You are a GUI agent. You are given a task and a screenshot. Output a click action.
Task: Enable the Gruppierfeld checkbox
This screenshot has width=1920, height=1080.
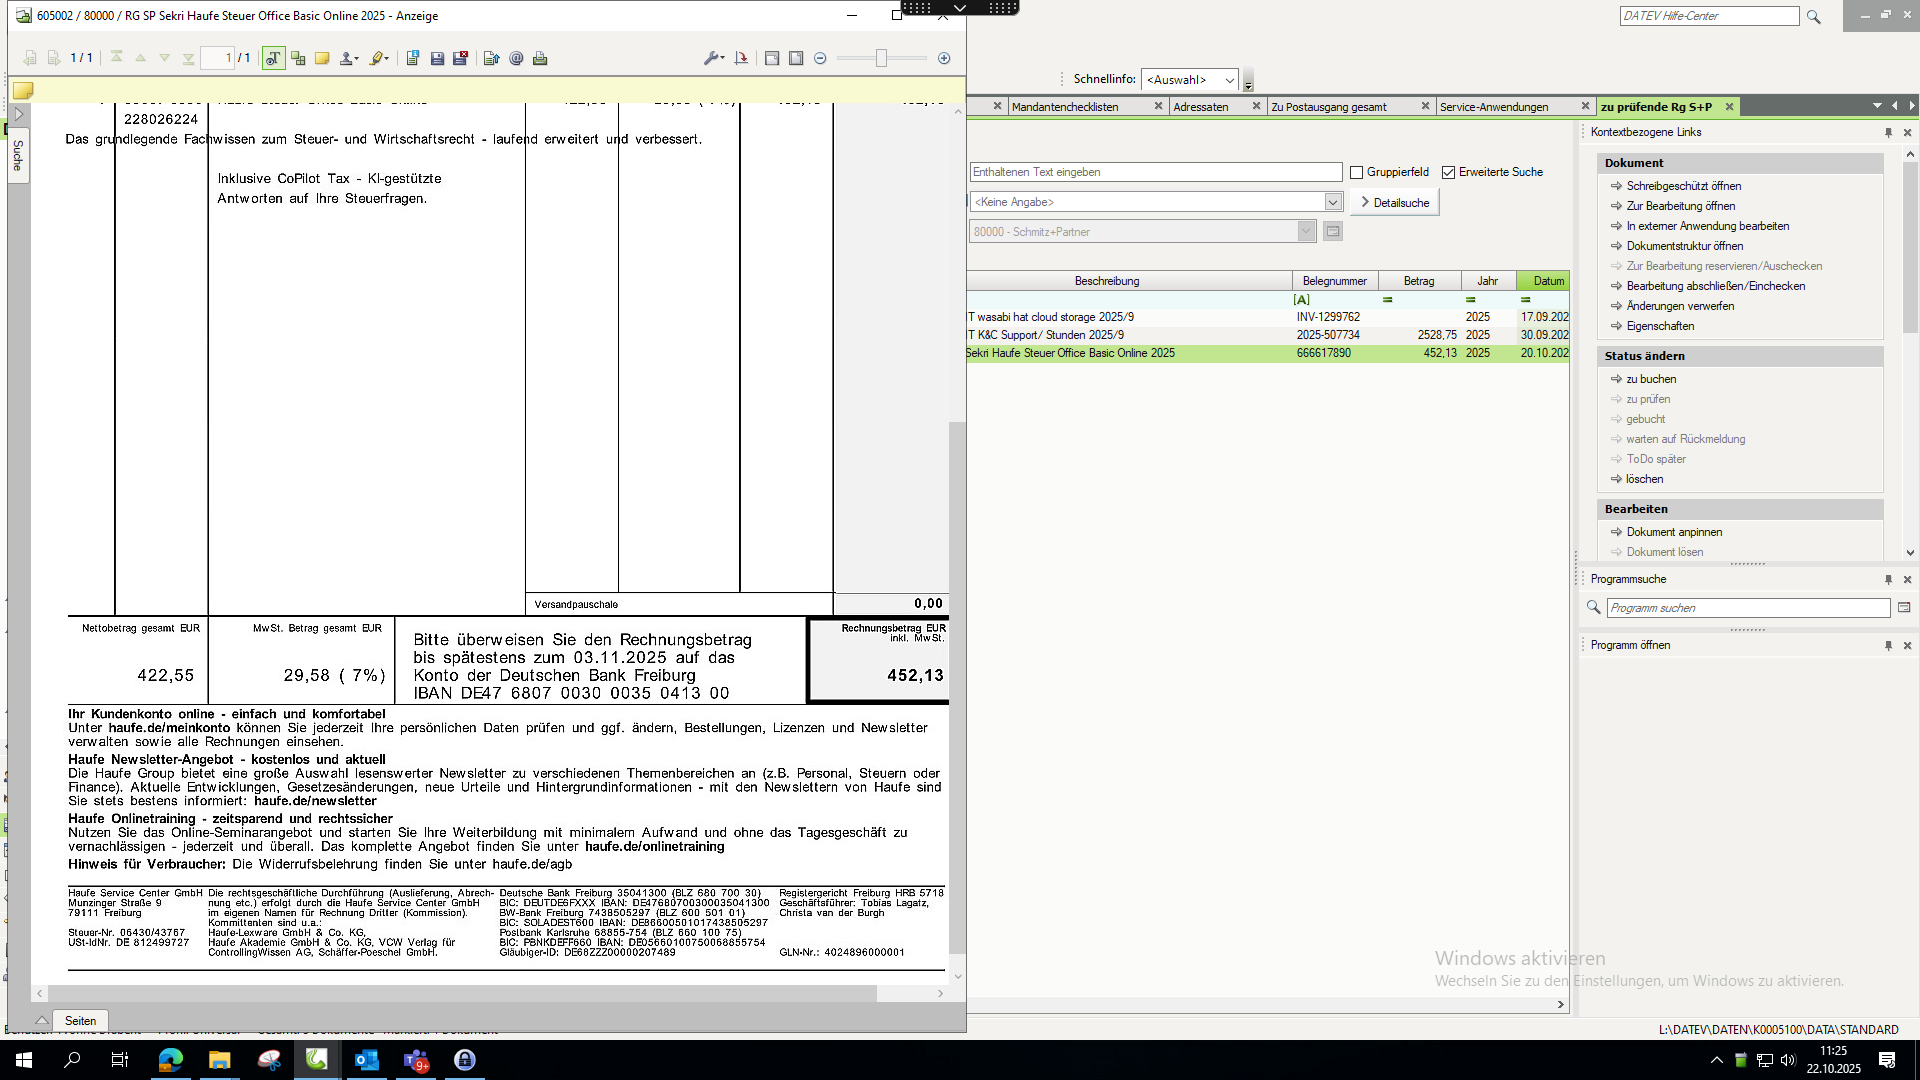tap(1357, 173)
